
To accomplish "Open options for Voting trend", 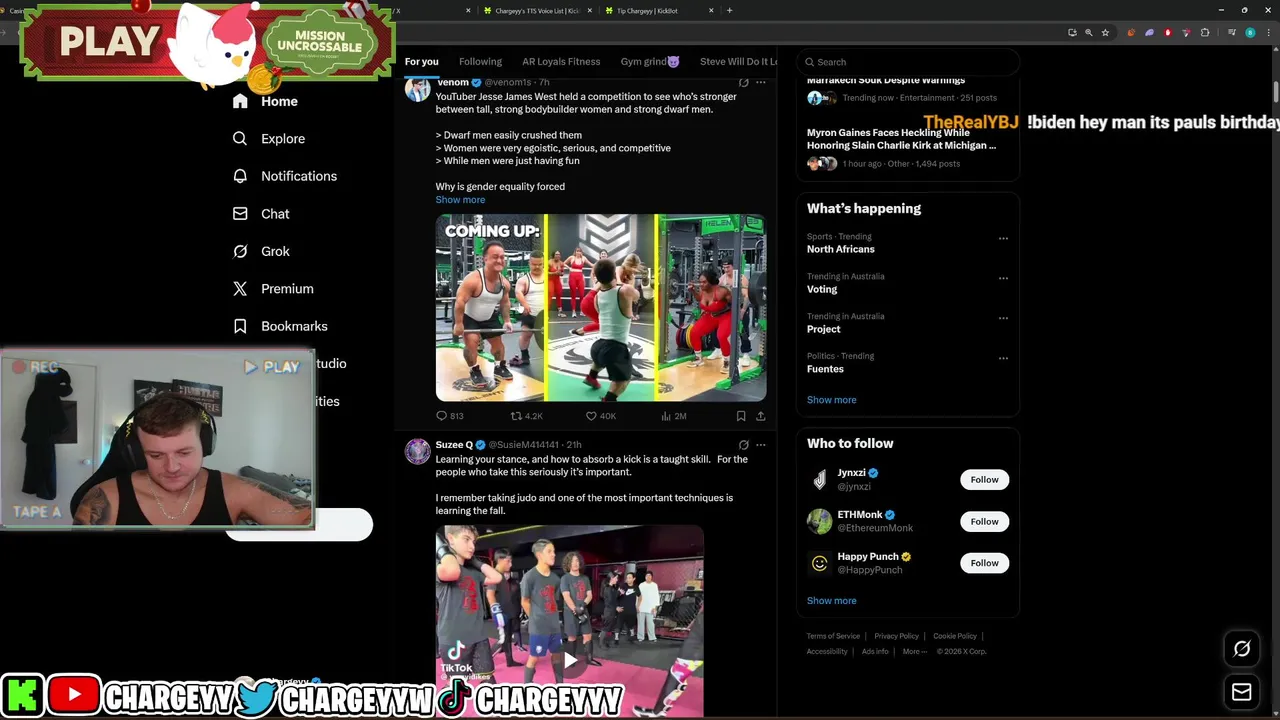I will 1003,279.
